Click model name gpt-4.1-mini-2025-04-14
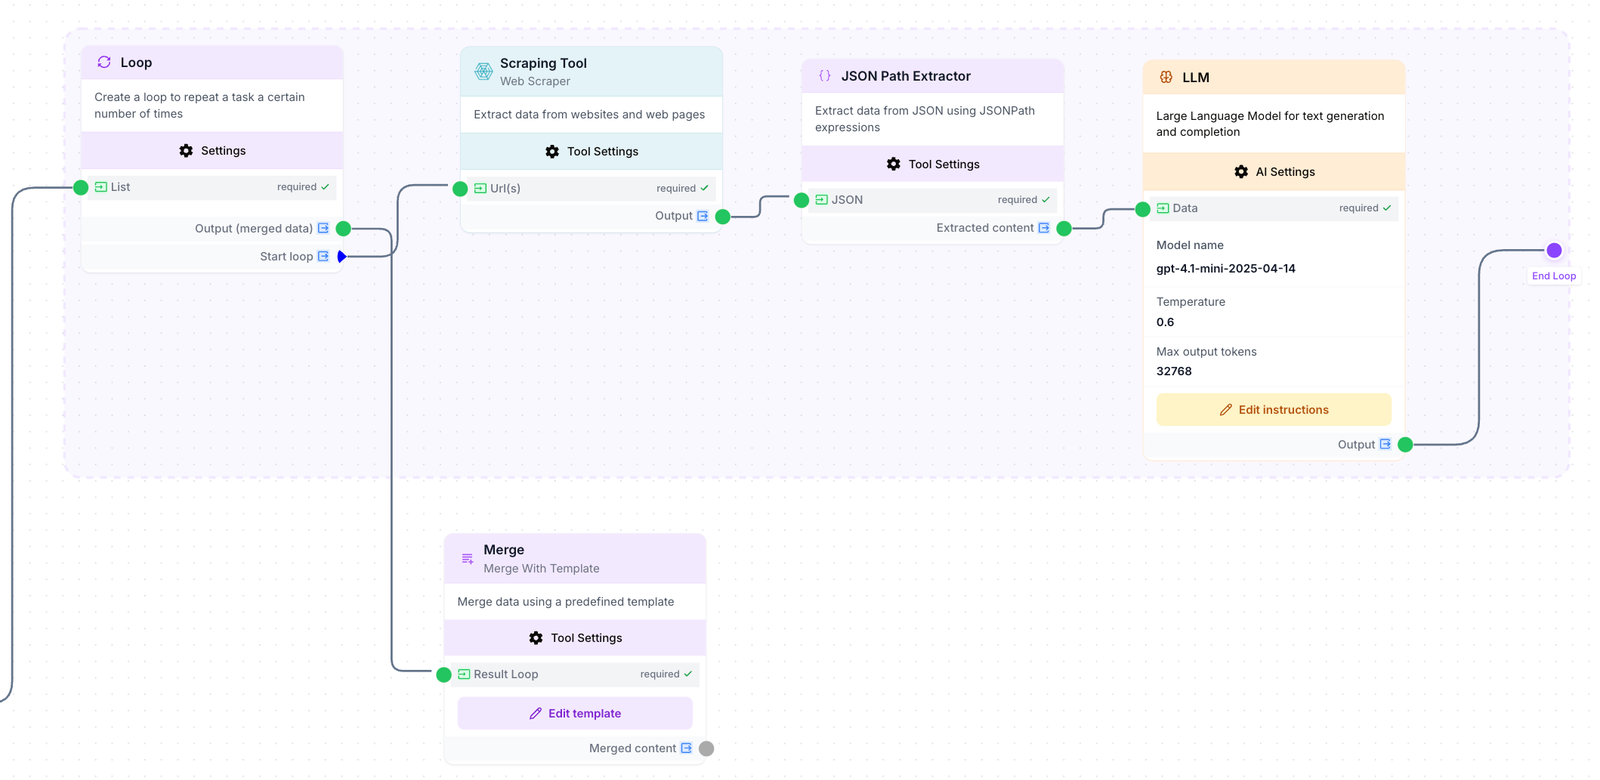 tap(1226, 268)
